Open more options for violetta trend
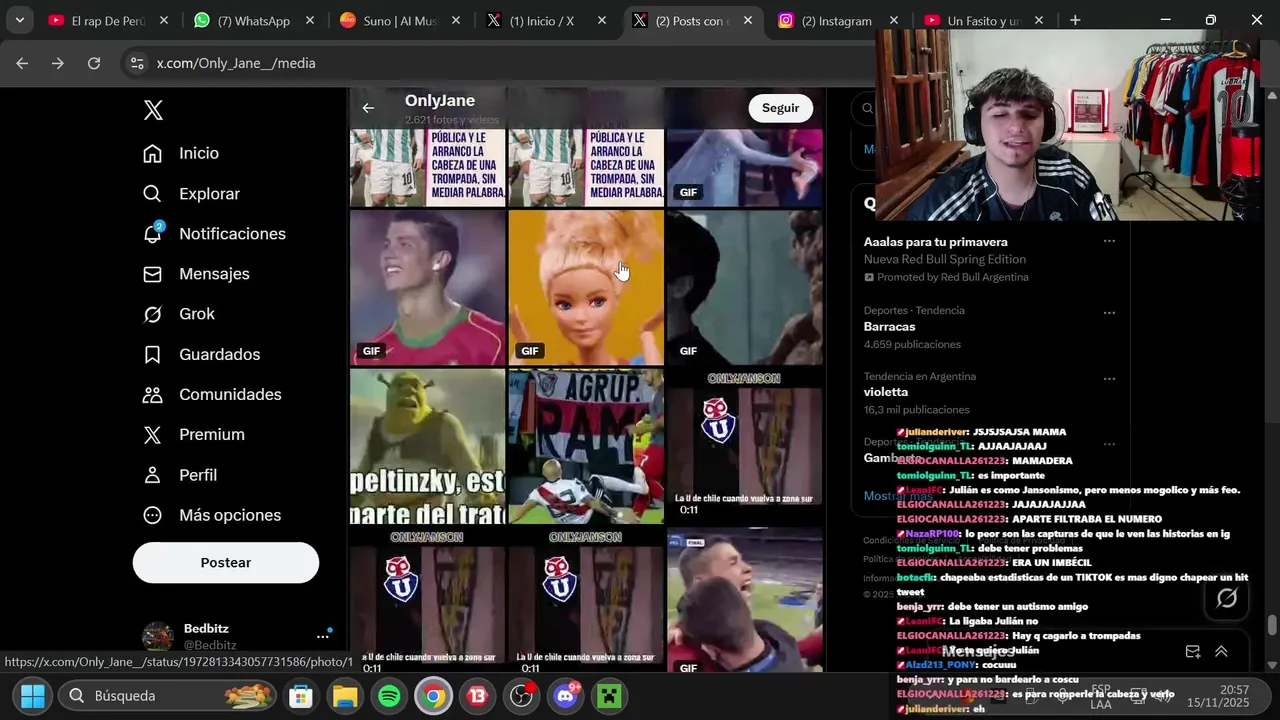The width and height of the screenshot is (1280, 720). pyautogui.click(x=1109, y=379)
